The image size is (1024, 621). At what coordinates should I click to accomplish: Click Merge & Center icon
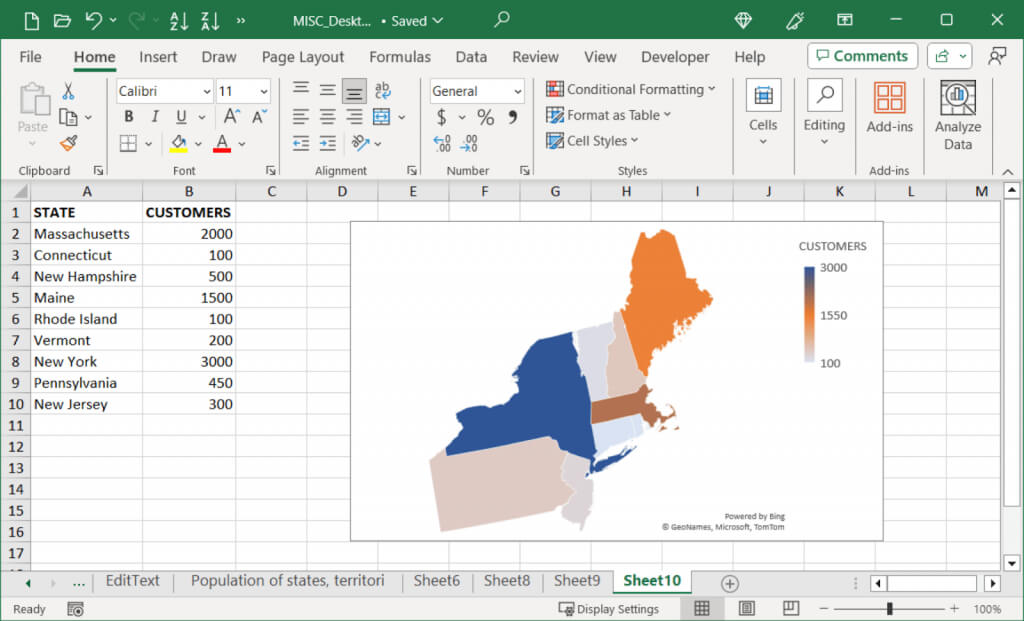(381, 117)
